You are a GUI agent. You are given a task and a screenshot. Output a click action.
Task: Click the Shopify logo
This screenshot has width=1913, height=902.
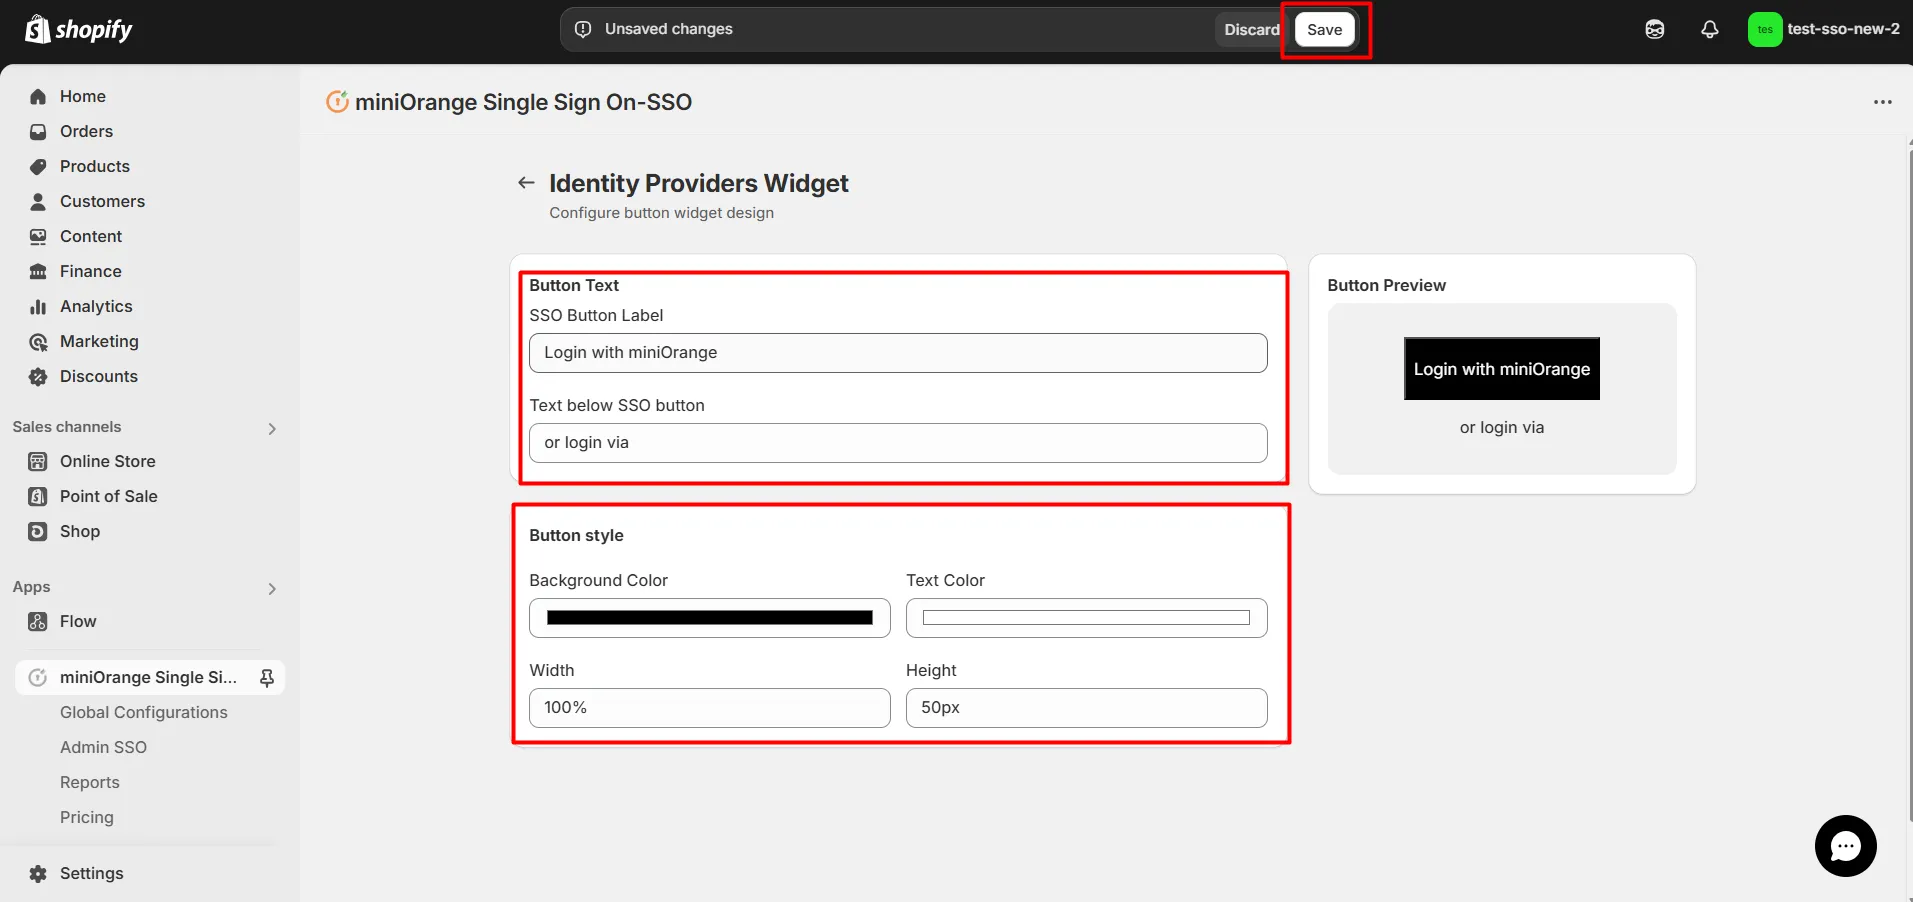click(x=79, y=30)
